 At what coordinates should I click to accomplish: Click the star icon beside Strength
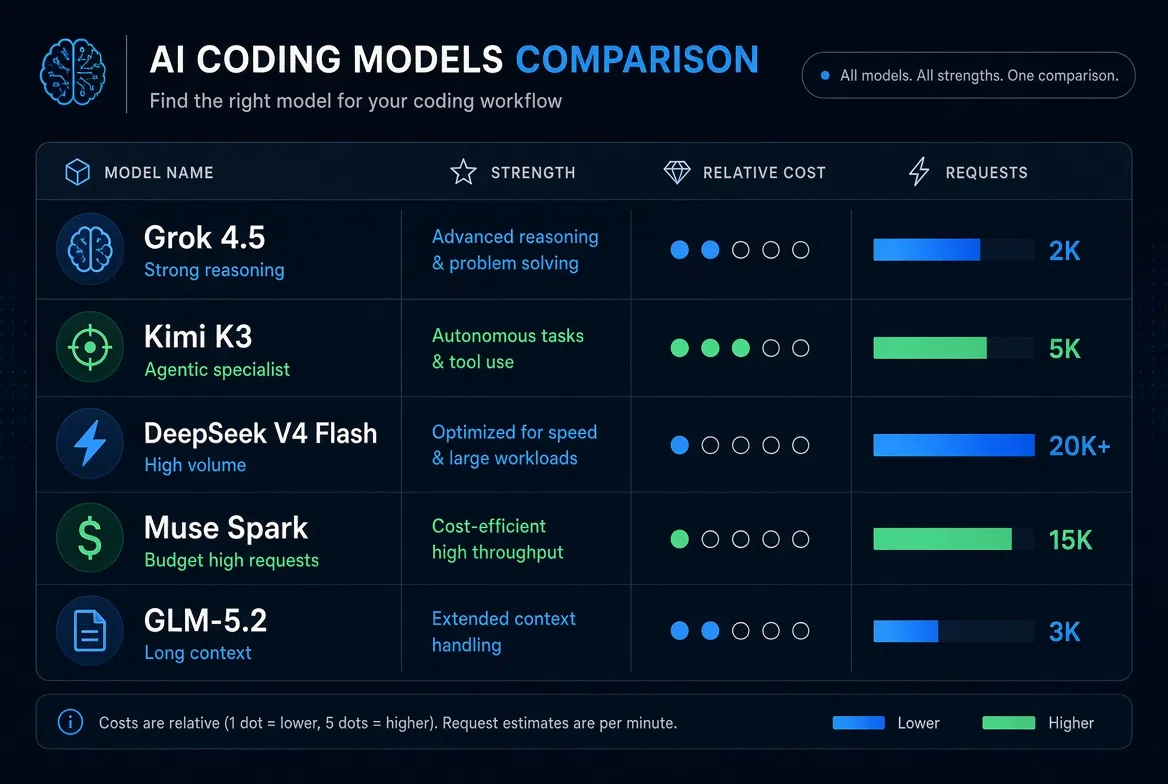coord(463,172)
